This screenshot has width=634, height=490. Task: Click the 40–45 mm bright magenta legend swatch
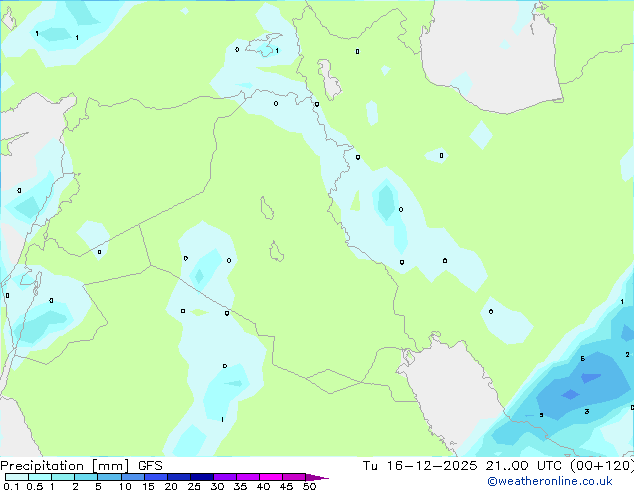pos(271,477)
